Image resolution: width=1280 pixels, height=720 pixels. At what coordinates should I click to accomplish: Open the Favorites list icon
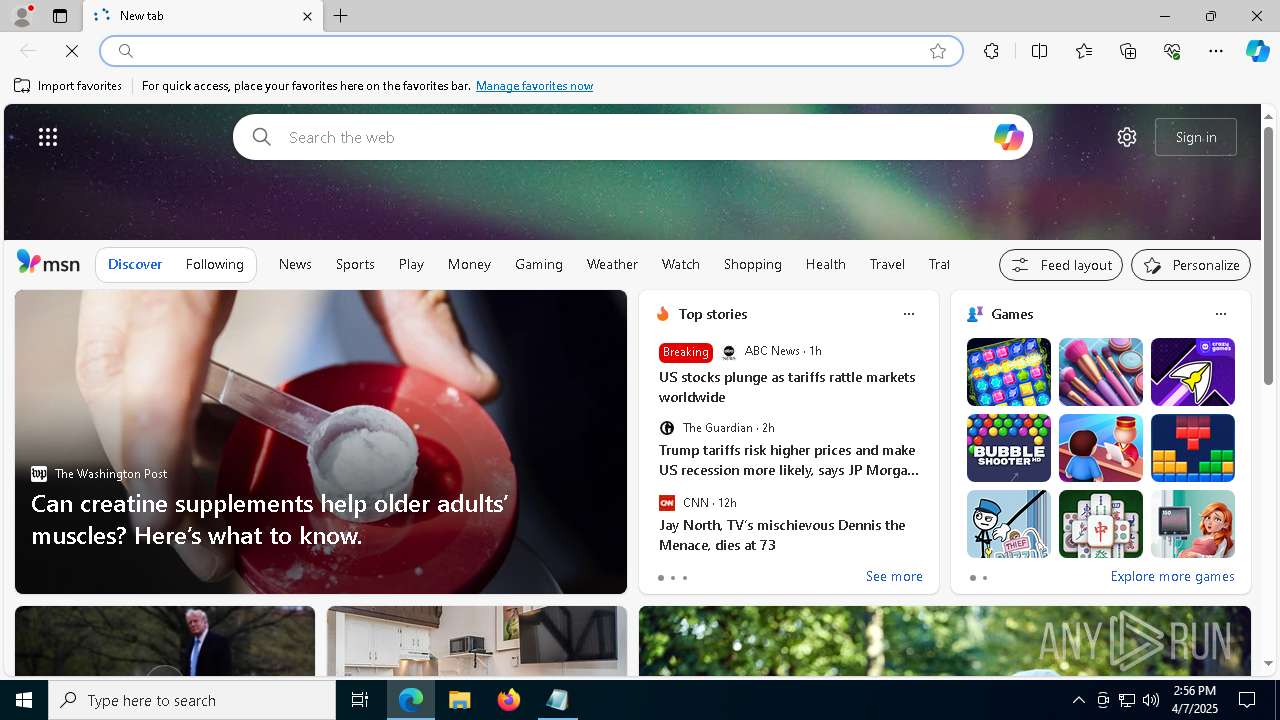coord(1084,51)
